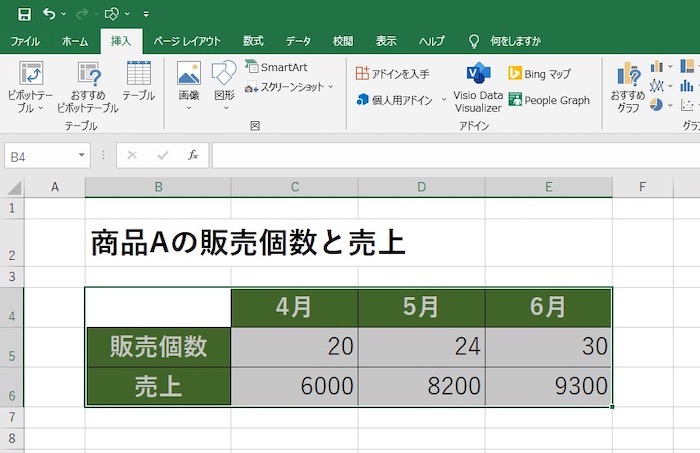This screenshot has width=700, height=453.
Task: Click the formula enter checkmark icon
Action: [163, 155]
